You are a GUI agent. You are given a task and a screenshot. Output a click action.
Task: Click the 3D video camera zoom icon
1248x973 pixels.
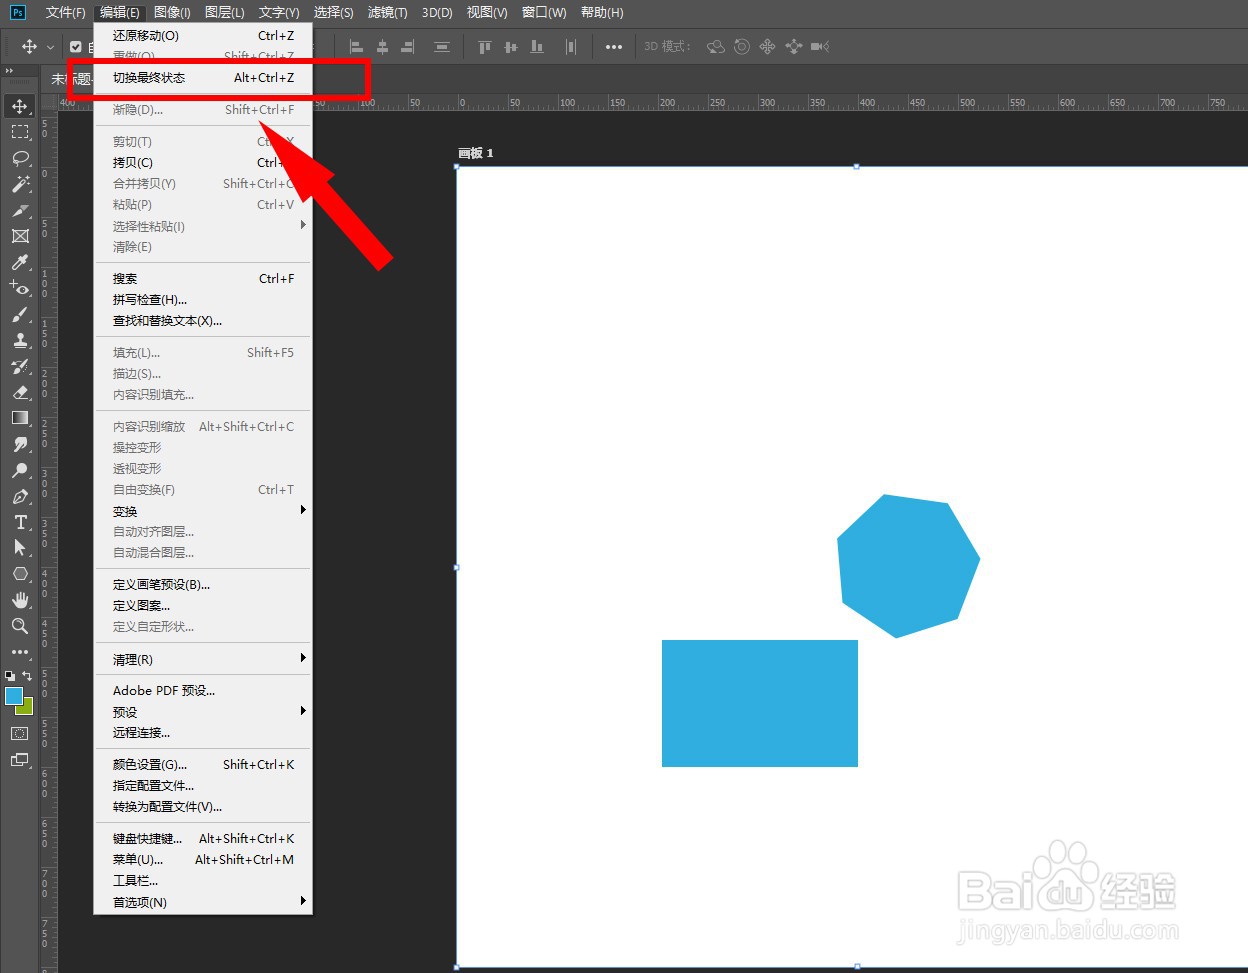(820, 47)
